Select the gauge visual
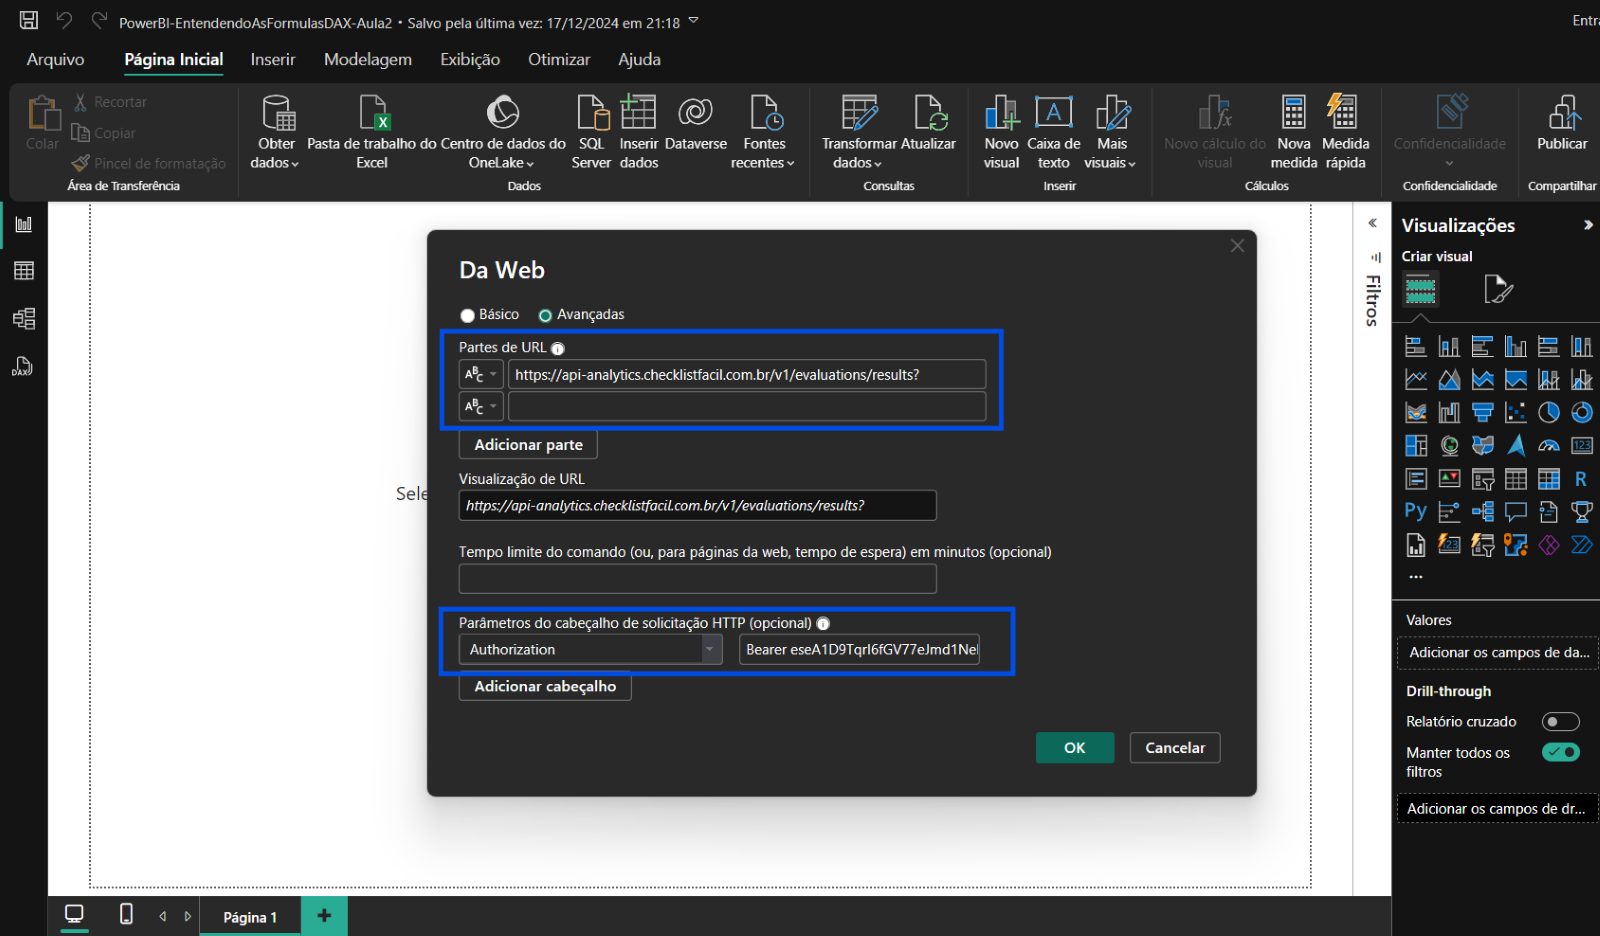 tap(1549, 446)
